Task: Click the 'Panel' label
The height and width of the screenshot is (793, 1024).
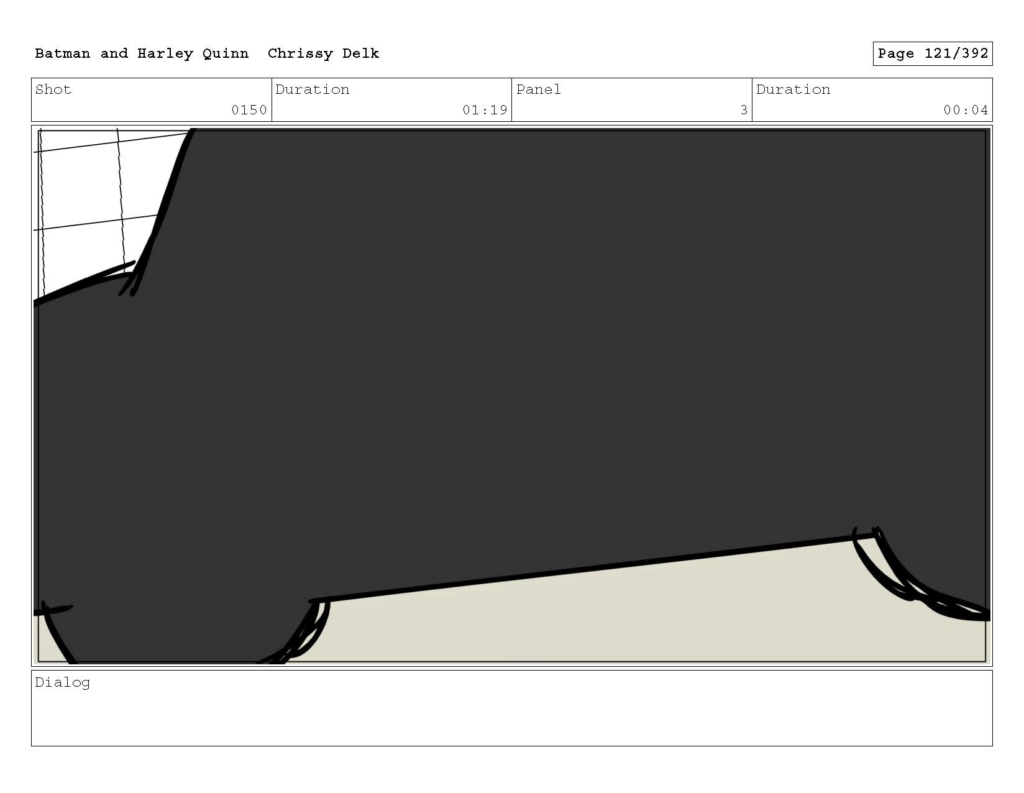Action: pos(538,89)
